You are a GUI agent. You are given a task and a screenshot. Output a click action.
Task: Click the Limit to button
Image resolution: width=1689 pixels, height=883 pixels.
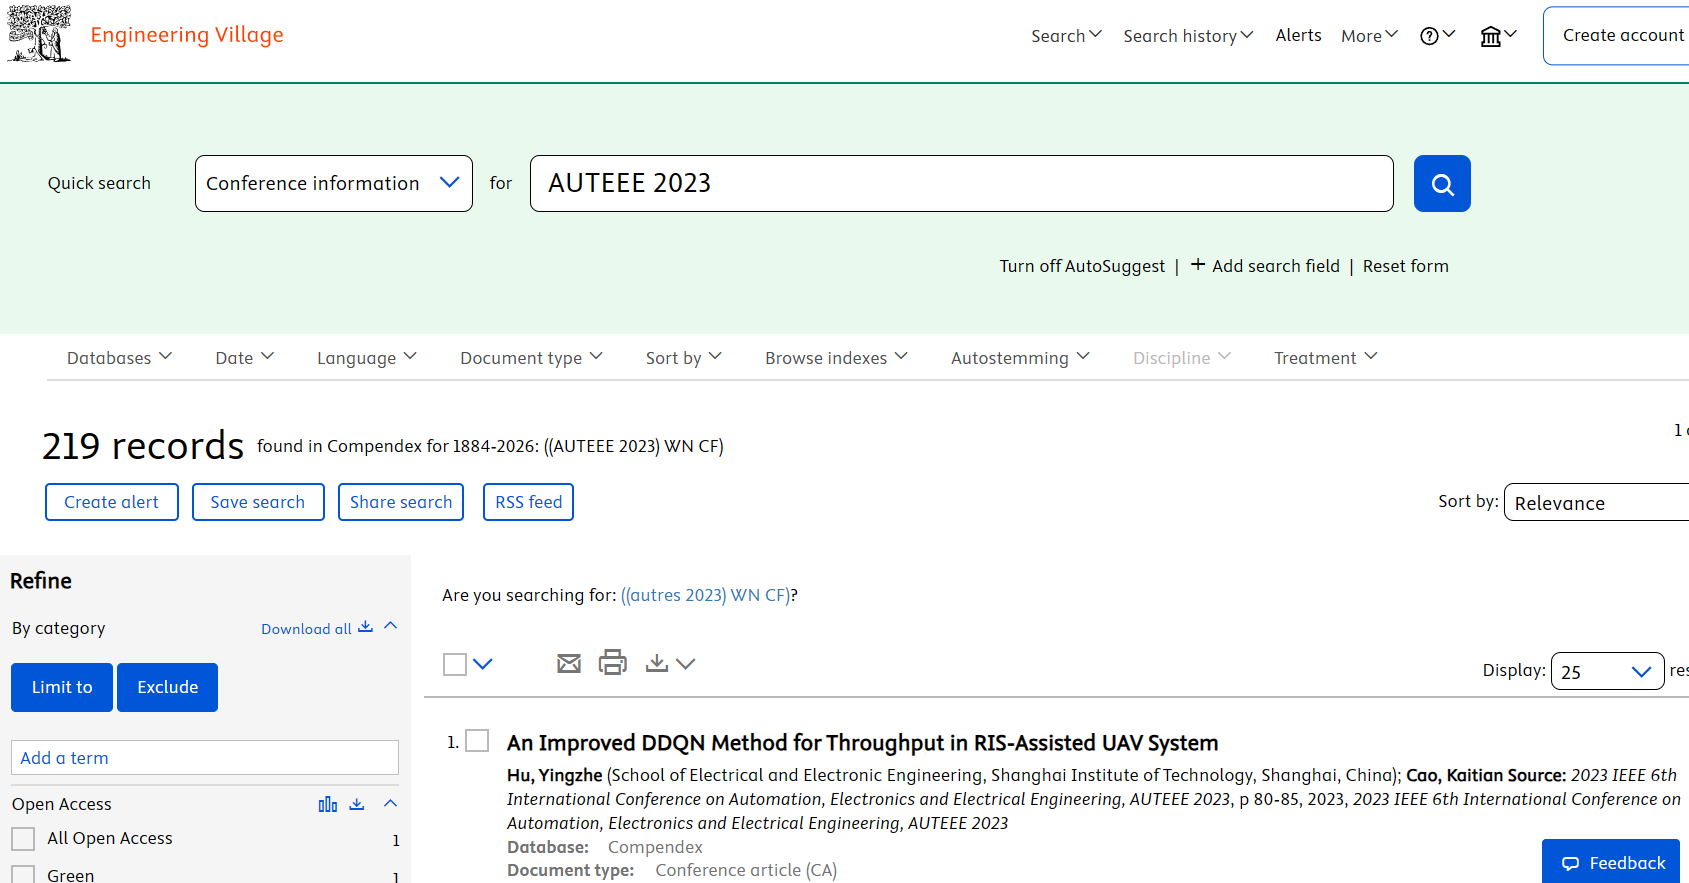pyautogui.click(x=62, y=687)
